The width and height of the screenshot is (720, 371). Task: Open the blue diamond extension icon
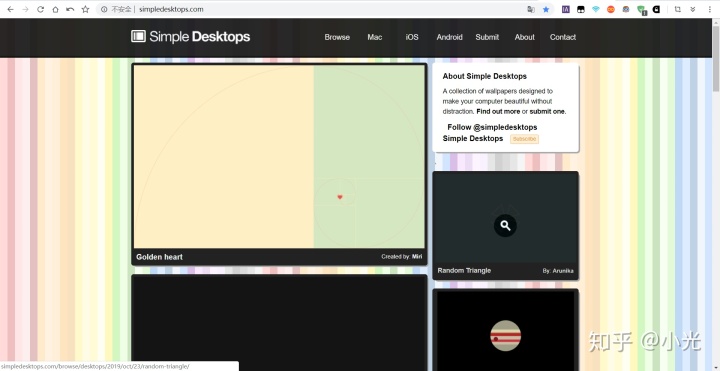(596, 9)
